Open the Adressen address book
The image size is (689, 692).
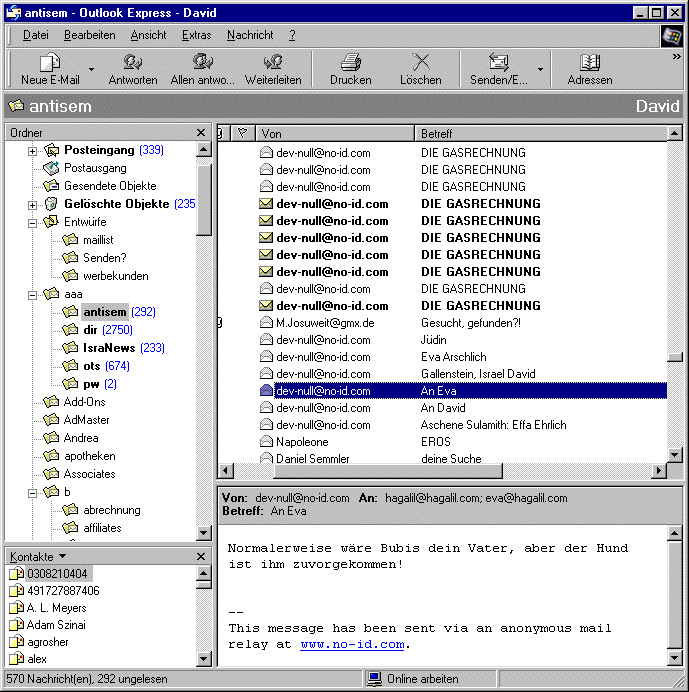590,63
